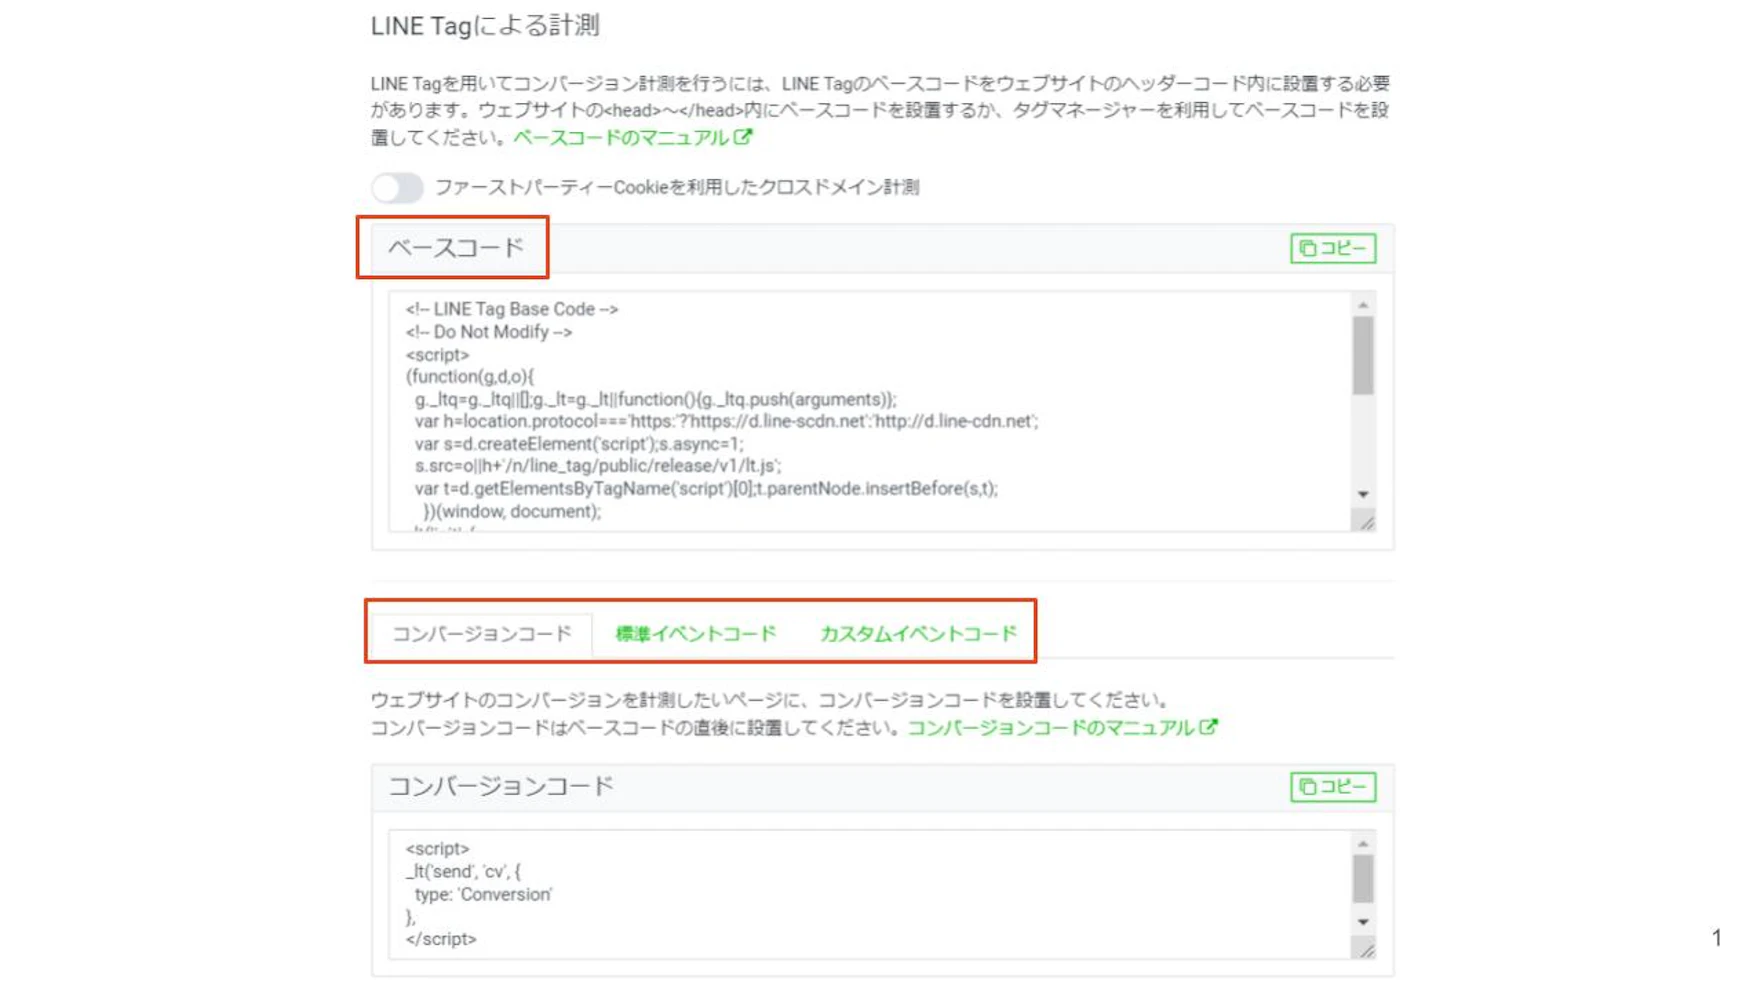Click the external-link icon beside コンバージョンコードのマニュアル
Viewport: 1764px width, 992px height.
pos(1209,727)
